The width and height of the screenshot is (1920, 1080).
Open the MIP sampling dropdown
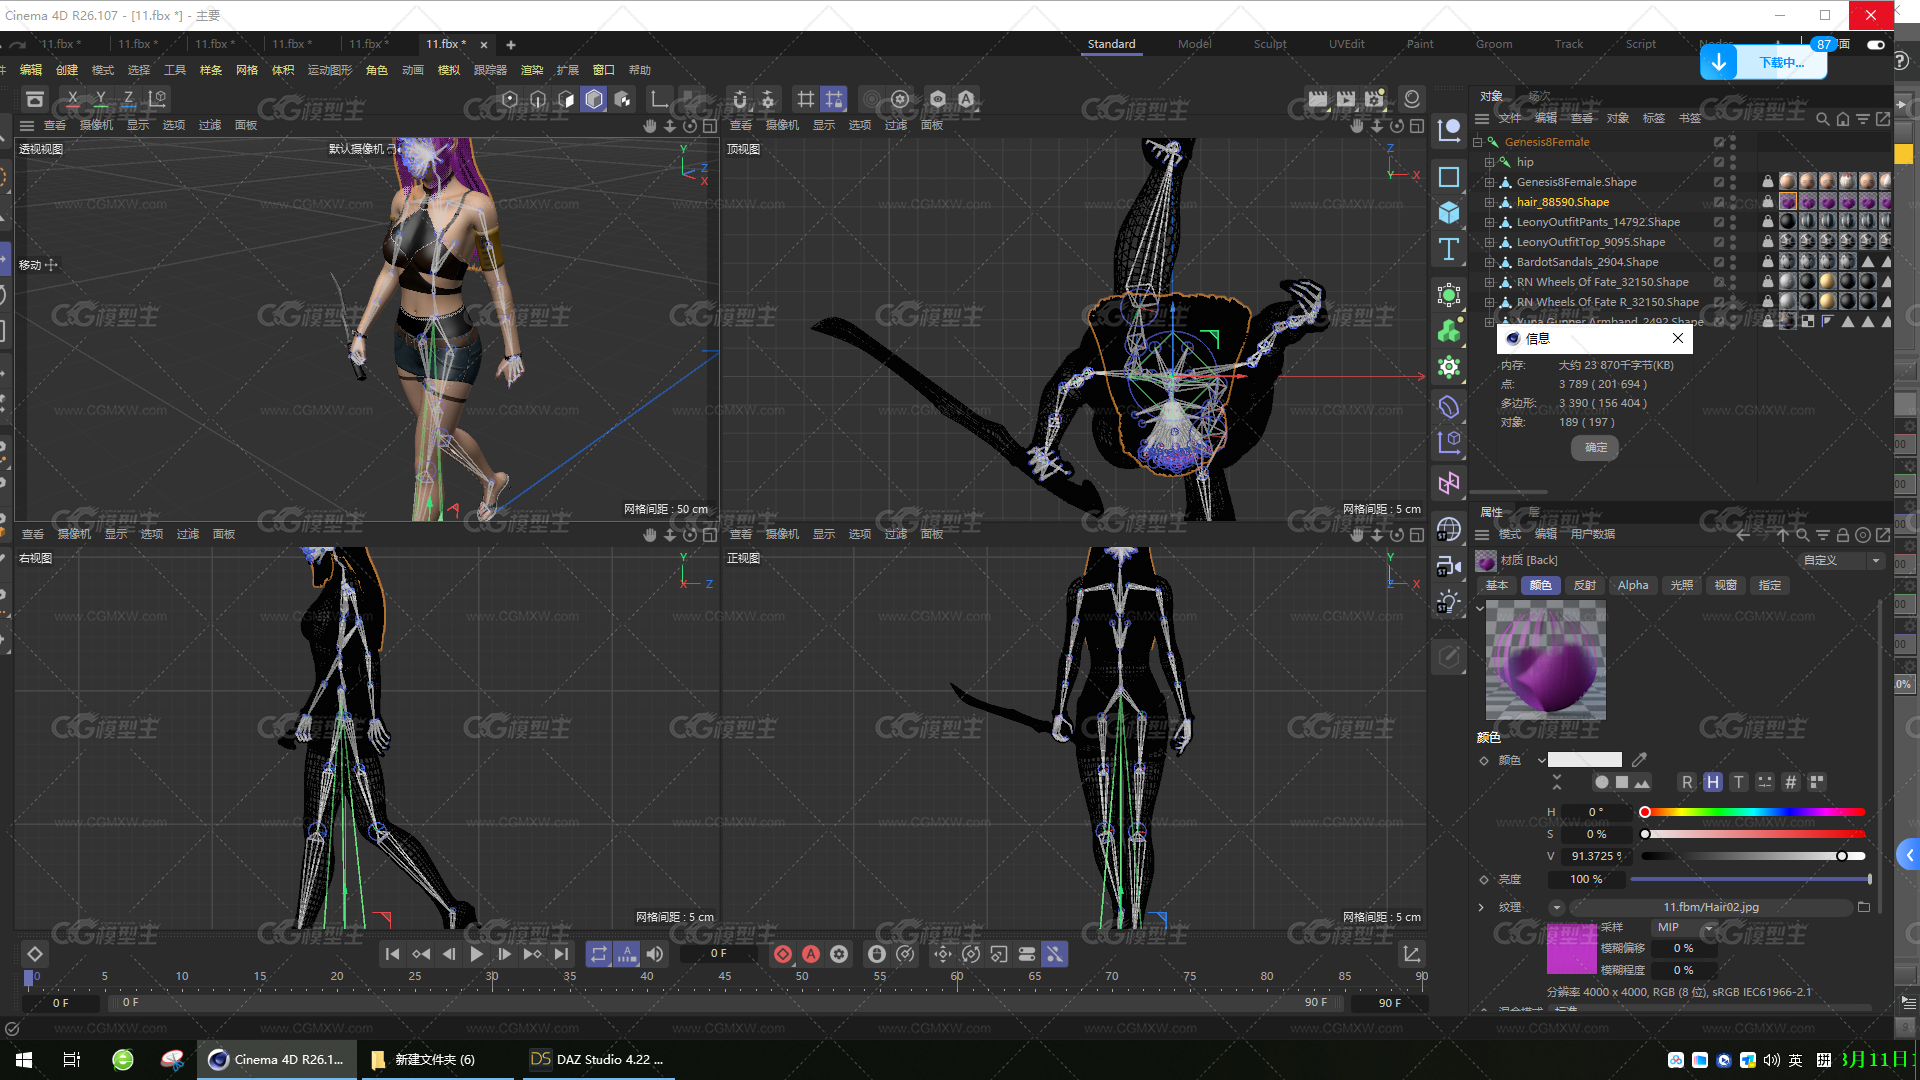click(1684, 928)
